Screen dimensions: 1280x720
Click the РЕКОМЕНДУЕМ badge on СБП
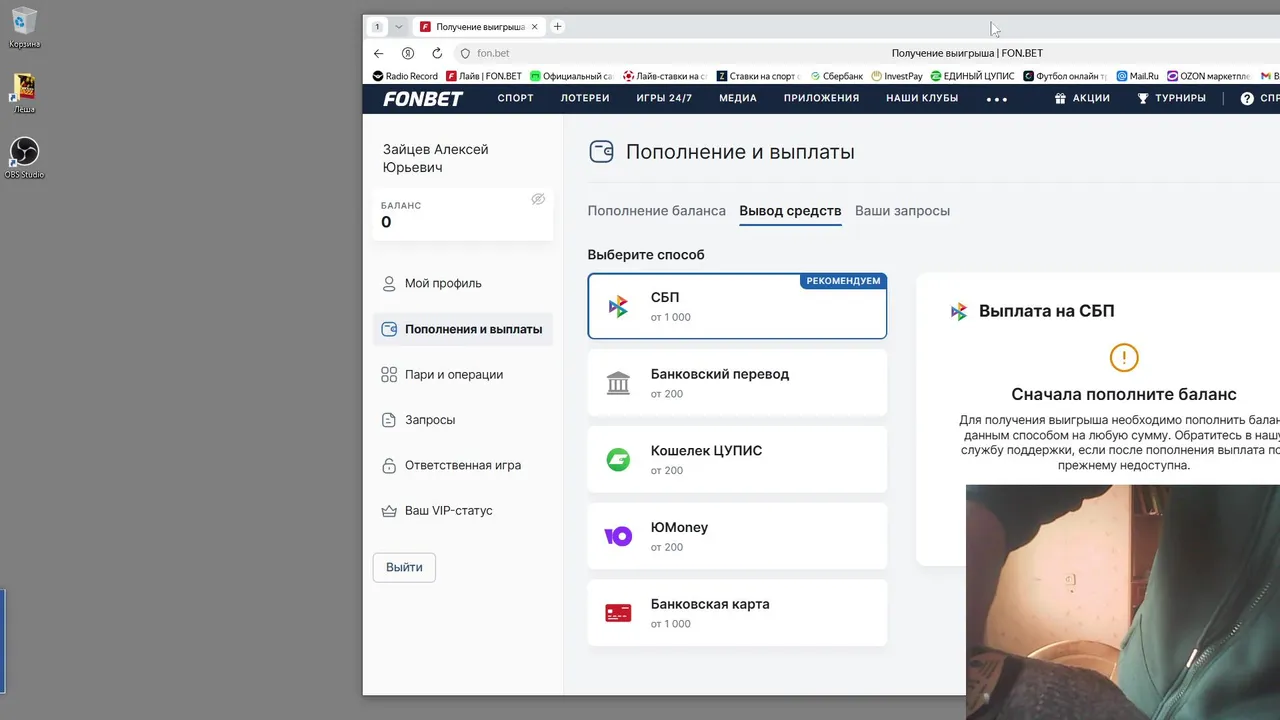(x=843, y=281)
